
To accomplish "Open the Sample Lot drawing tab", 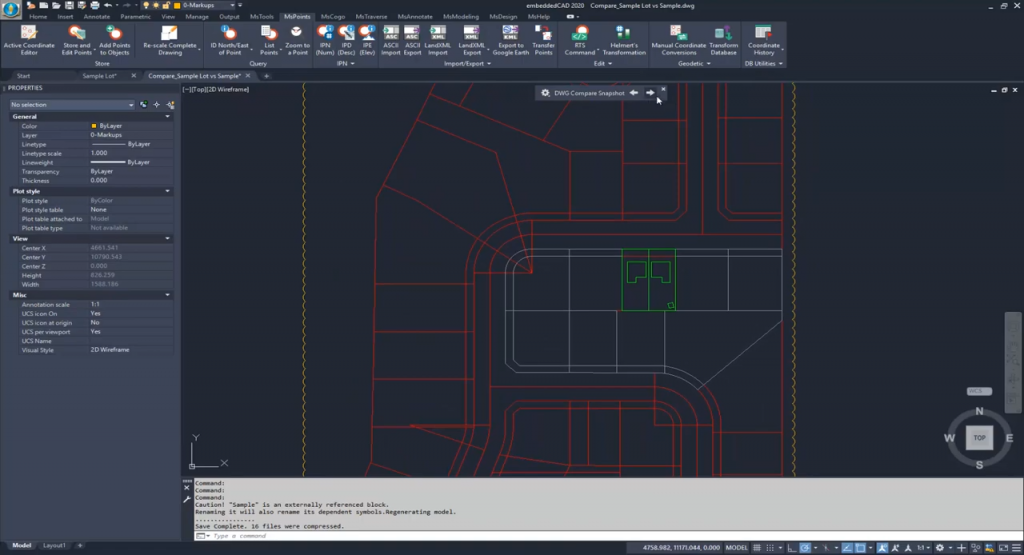I will click(99, 76).
